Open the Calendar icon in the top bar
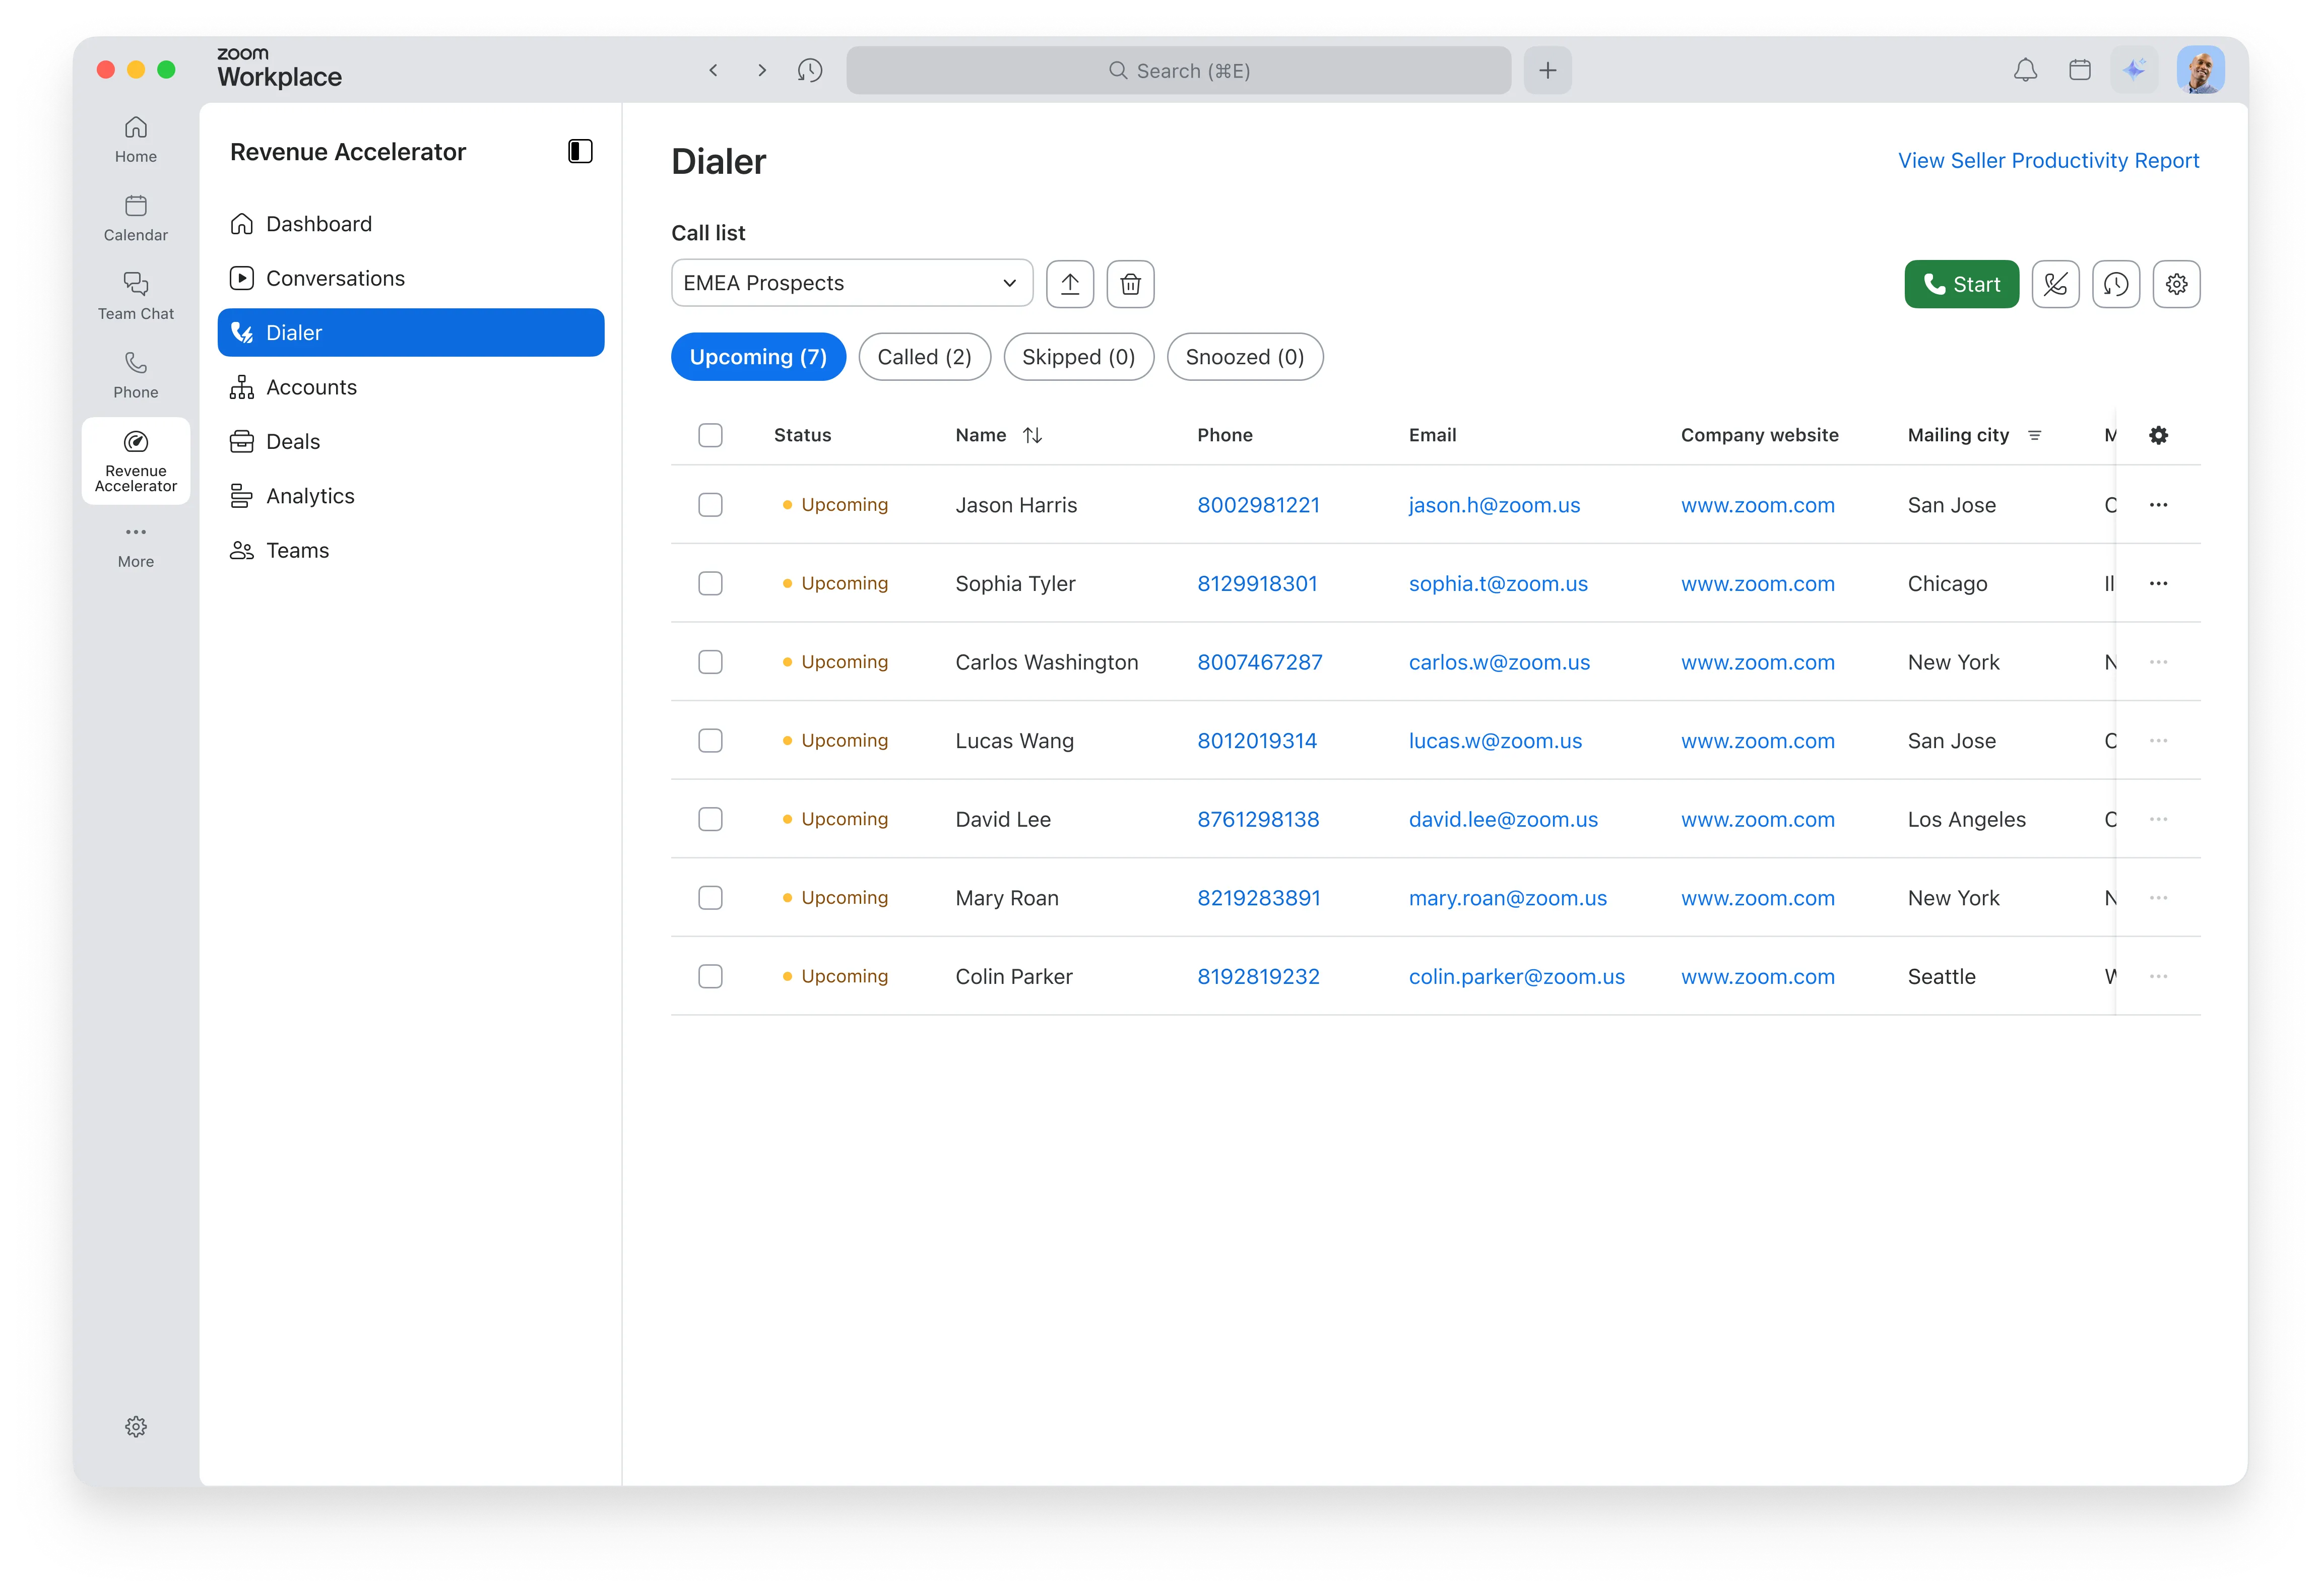The width and height of the screenshot is (2322, 1596). coord(2079,70)
